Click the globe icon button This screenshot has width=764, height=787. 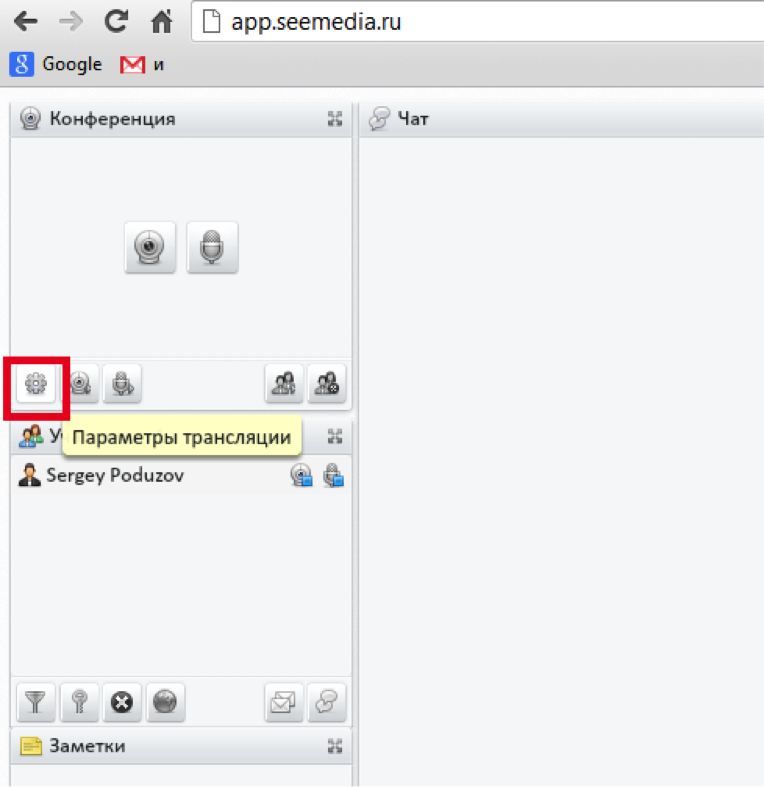(x=166, y=702)
